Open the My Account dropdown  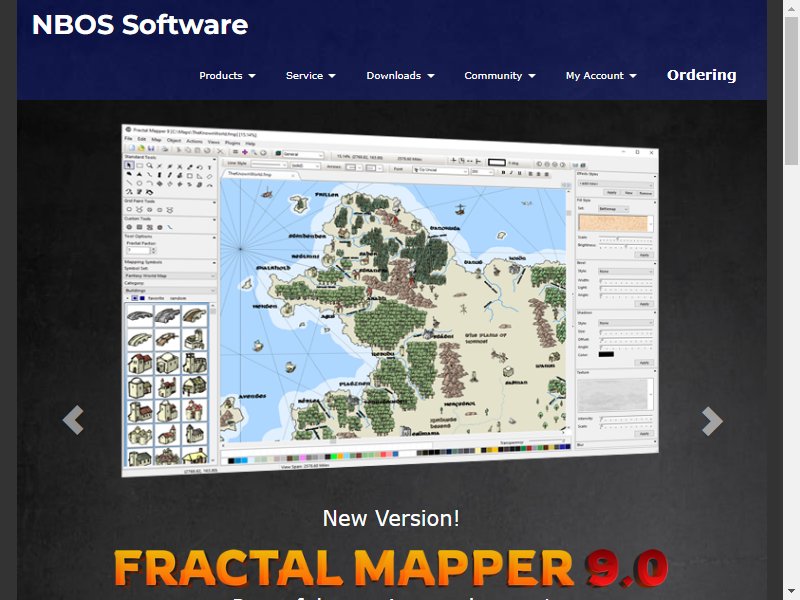point(601,76)
